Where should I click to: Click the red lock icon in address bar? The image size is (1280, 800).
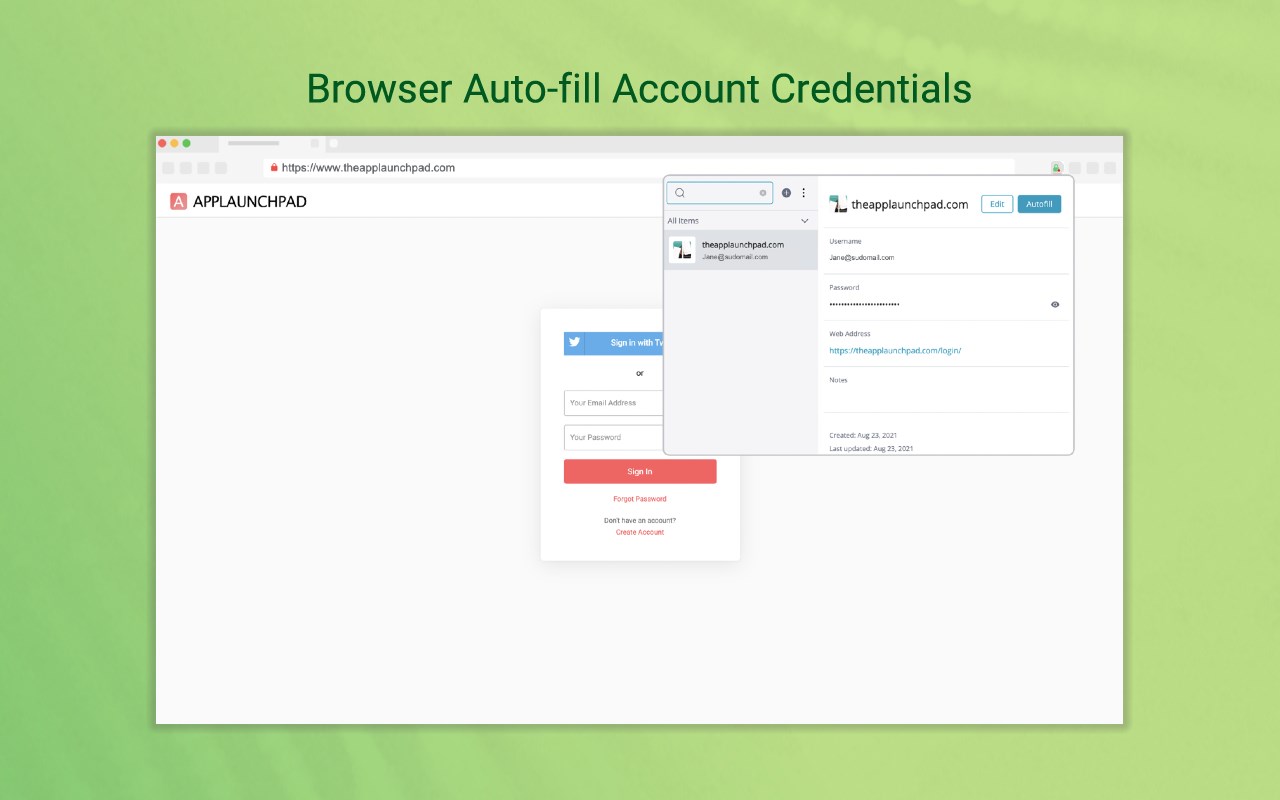274,168
